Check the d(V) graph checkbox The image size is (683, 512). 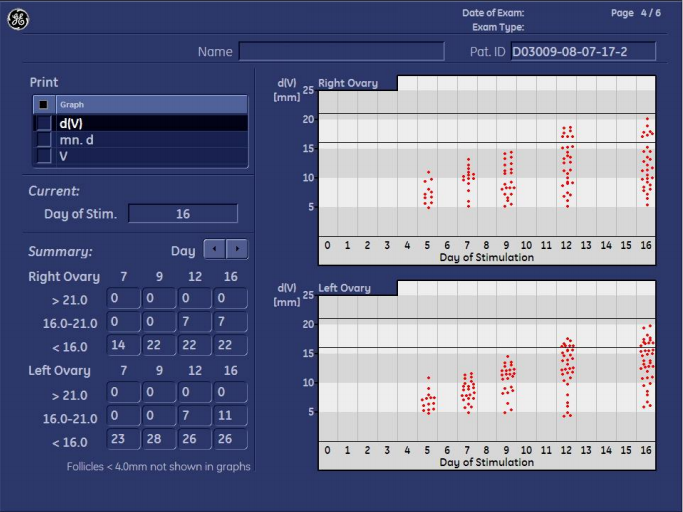[44, 123]
